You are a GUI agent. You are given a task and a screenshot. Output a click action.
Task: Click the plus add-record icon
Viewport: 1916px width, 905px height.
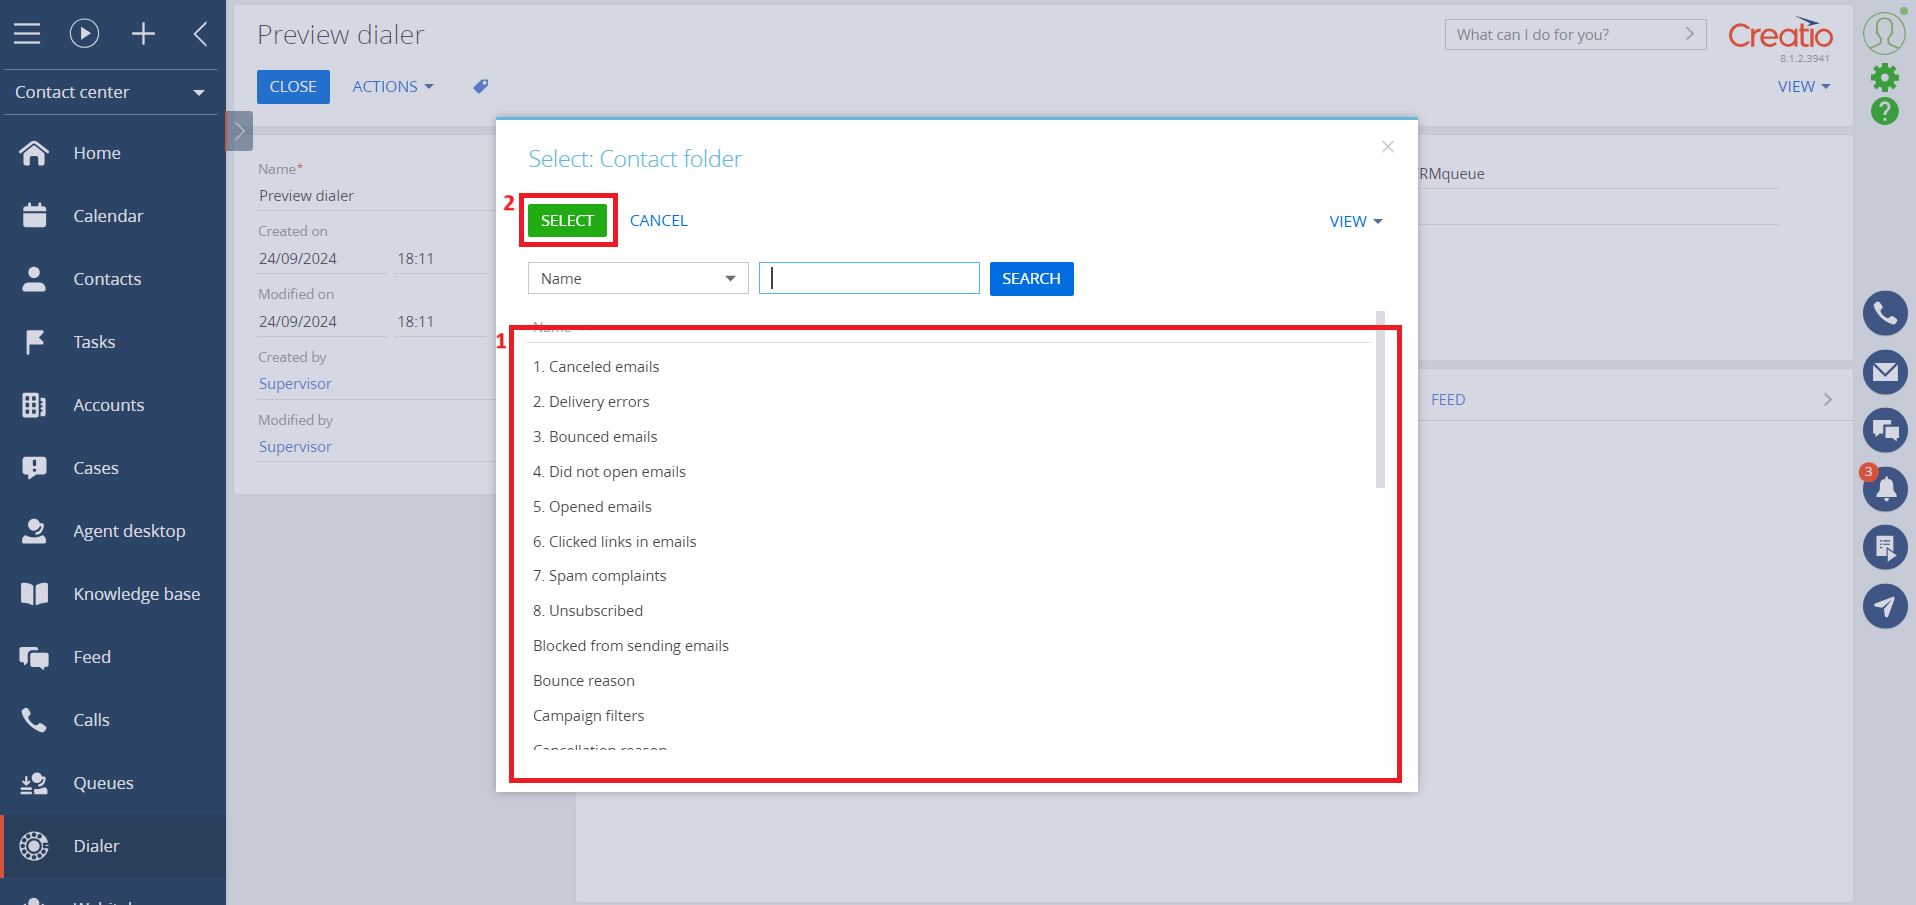click(x=143, y=34)
